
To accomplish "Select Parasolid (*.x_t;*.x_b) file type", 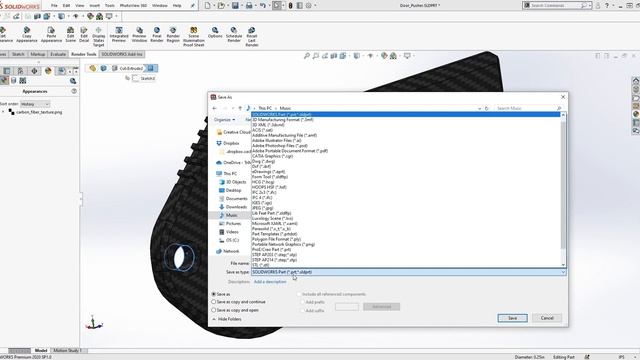I will (271, 229).
